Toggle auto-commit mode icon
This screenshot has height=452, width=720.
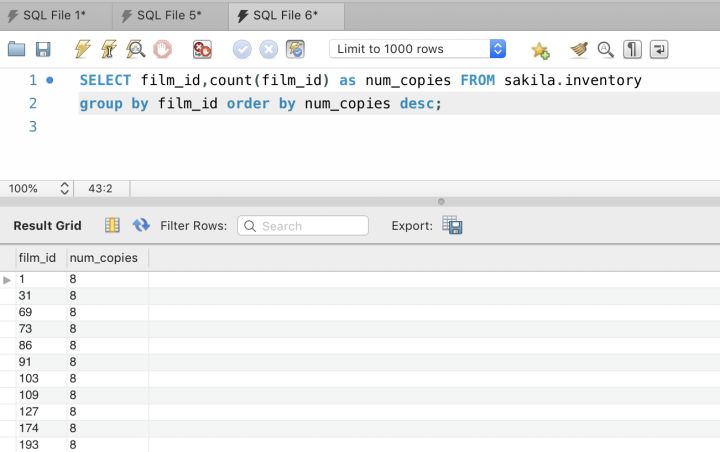coord(295,49)
